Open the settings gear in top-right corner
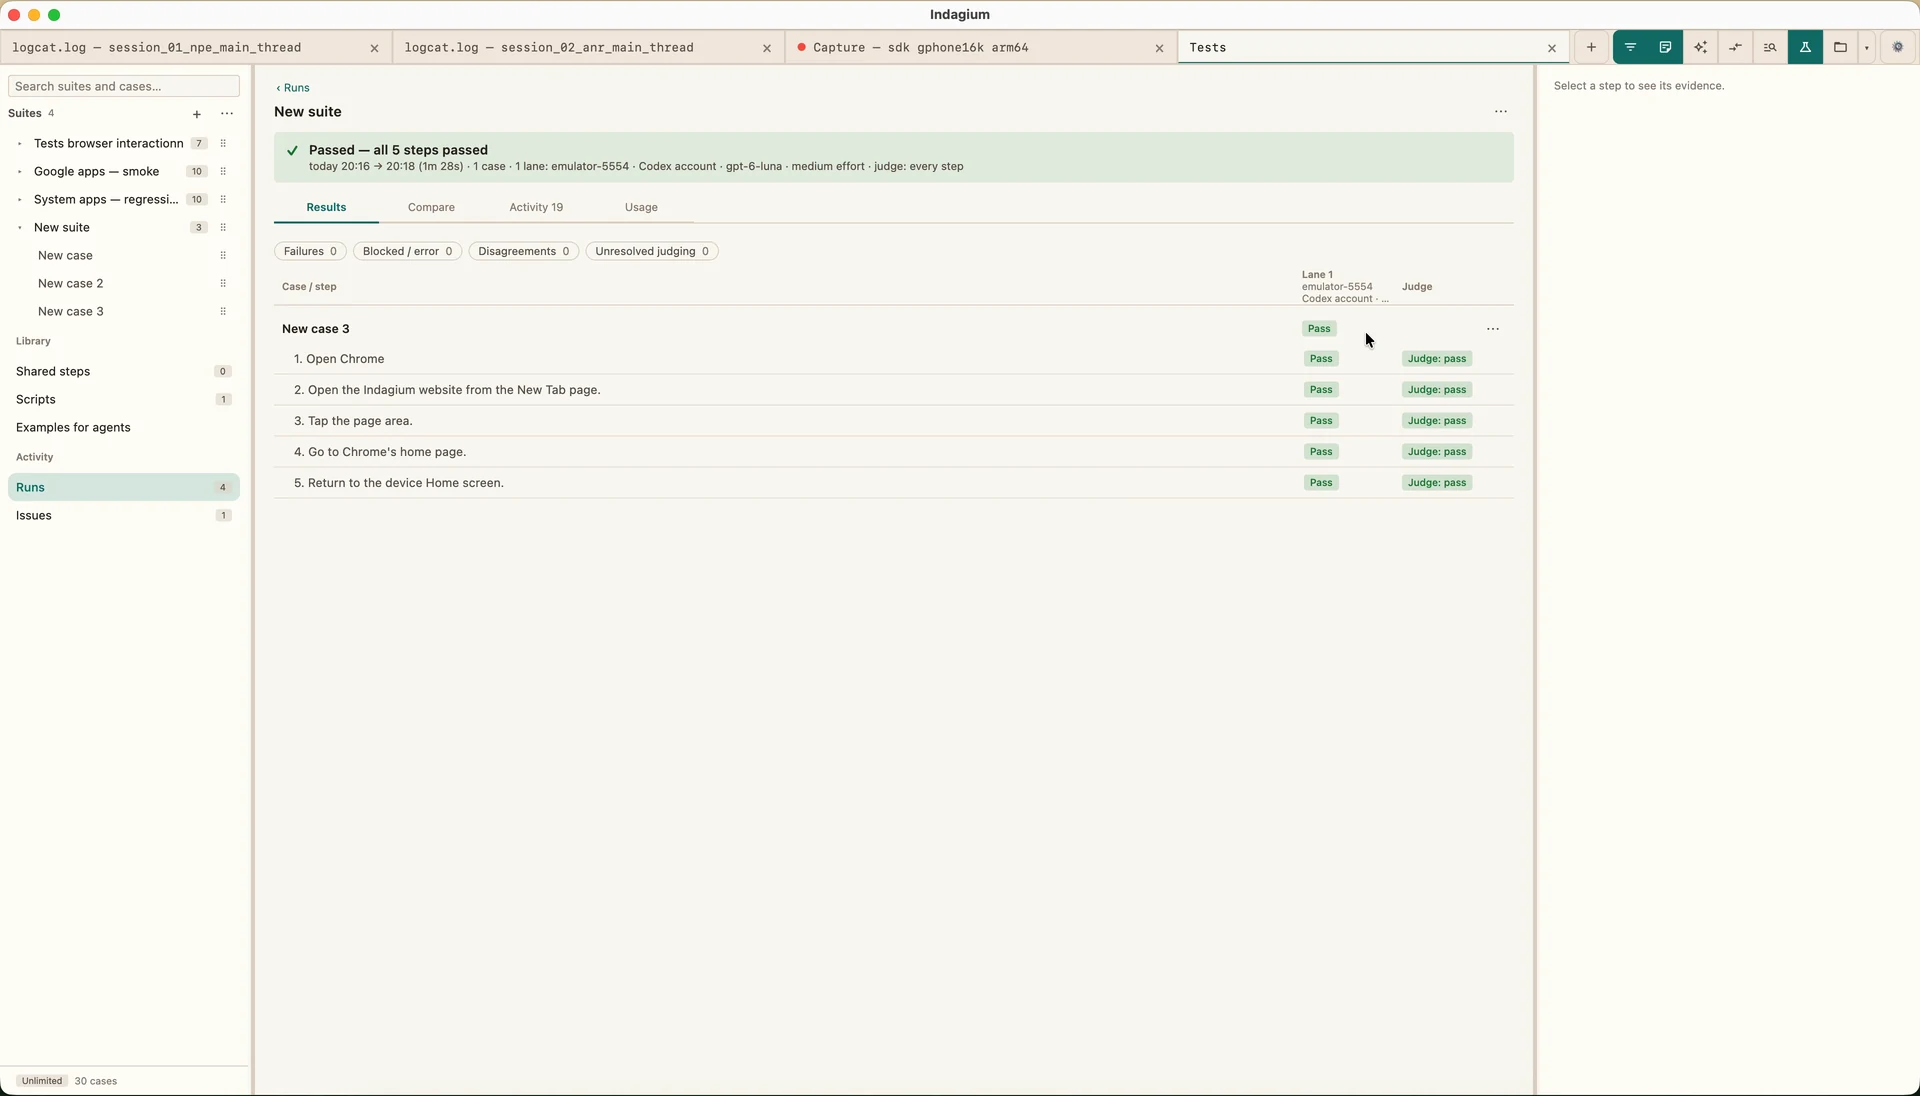Image resolution: width=1920 pixels, height=1096 pixels. click(1898, 47)
